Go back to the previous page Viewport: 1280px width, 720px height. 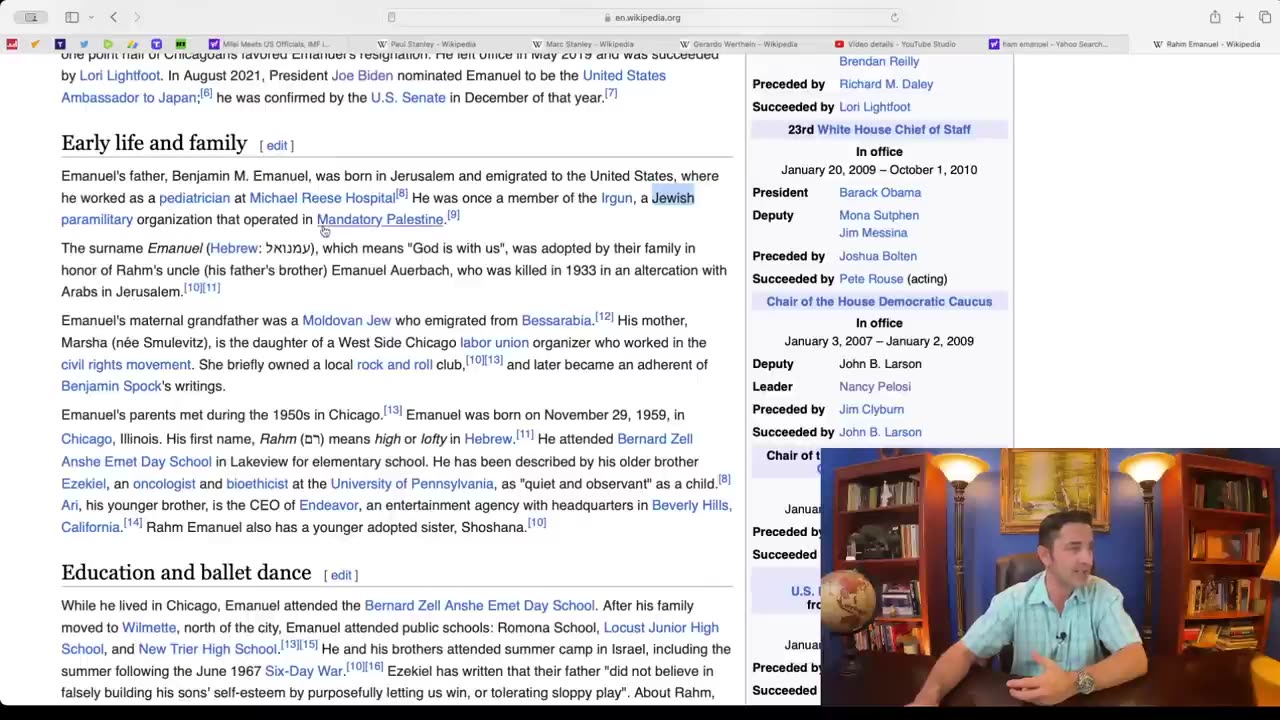coord(113,17)
